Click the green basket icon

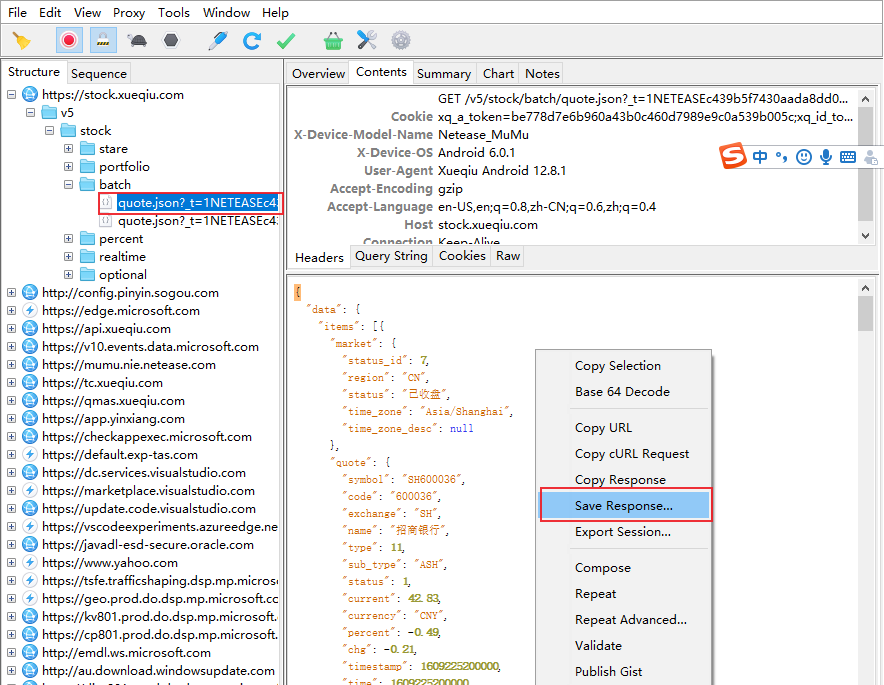(x=333, y=41)
